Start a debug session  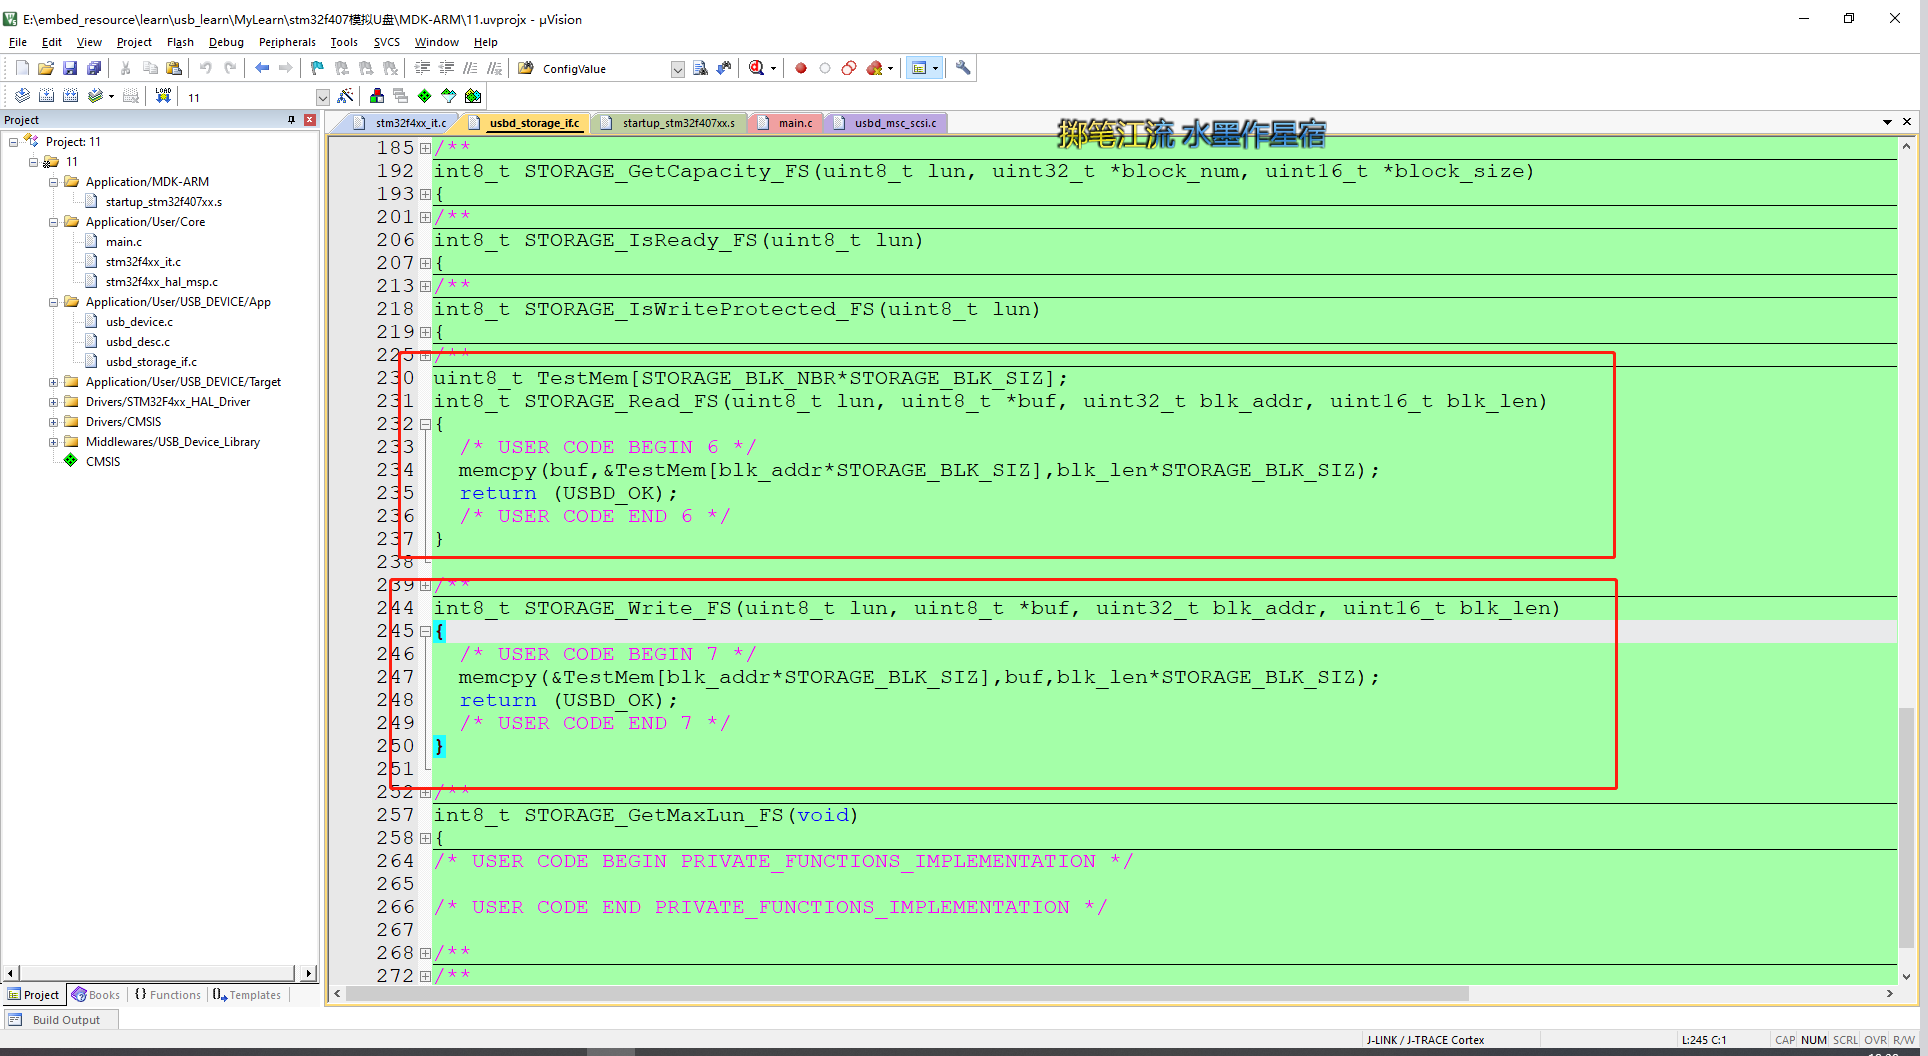tap(757, 67)
